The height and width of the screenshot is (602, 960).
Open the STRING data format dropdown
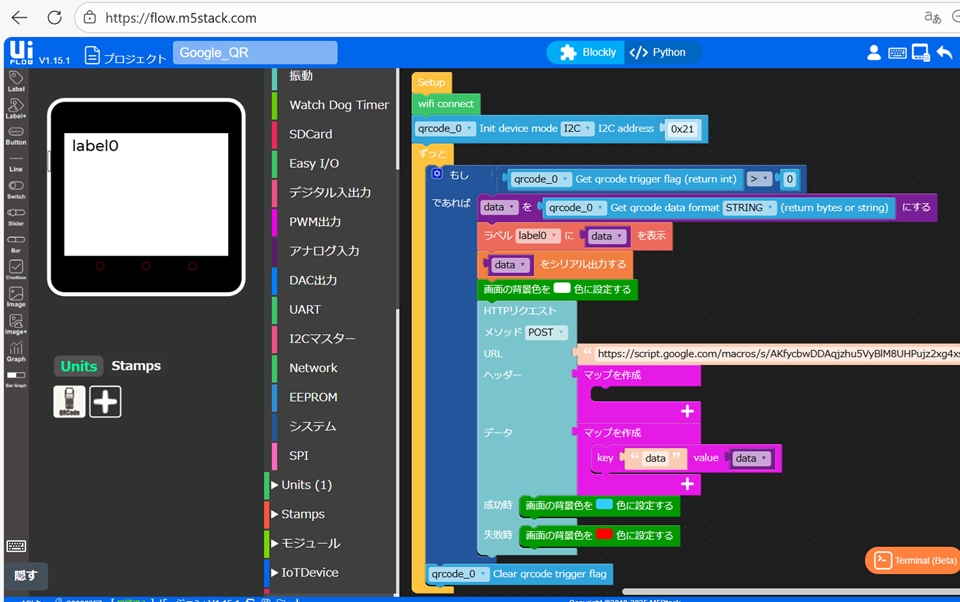point(749,208)
